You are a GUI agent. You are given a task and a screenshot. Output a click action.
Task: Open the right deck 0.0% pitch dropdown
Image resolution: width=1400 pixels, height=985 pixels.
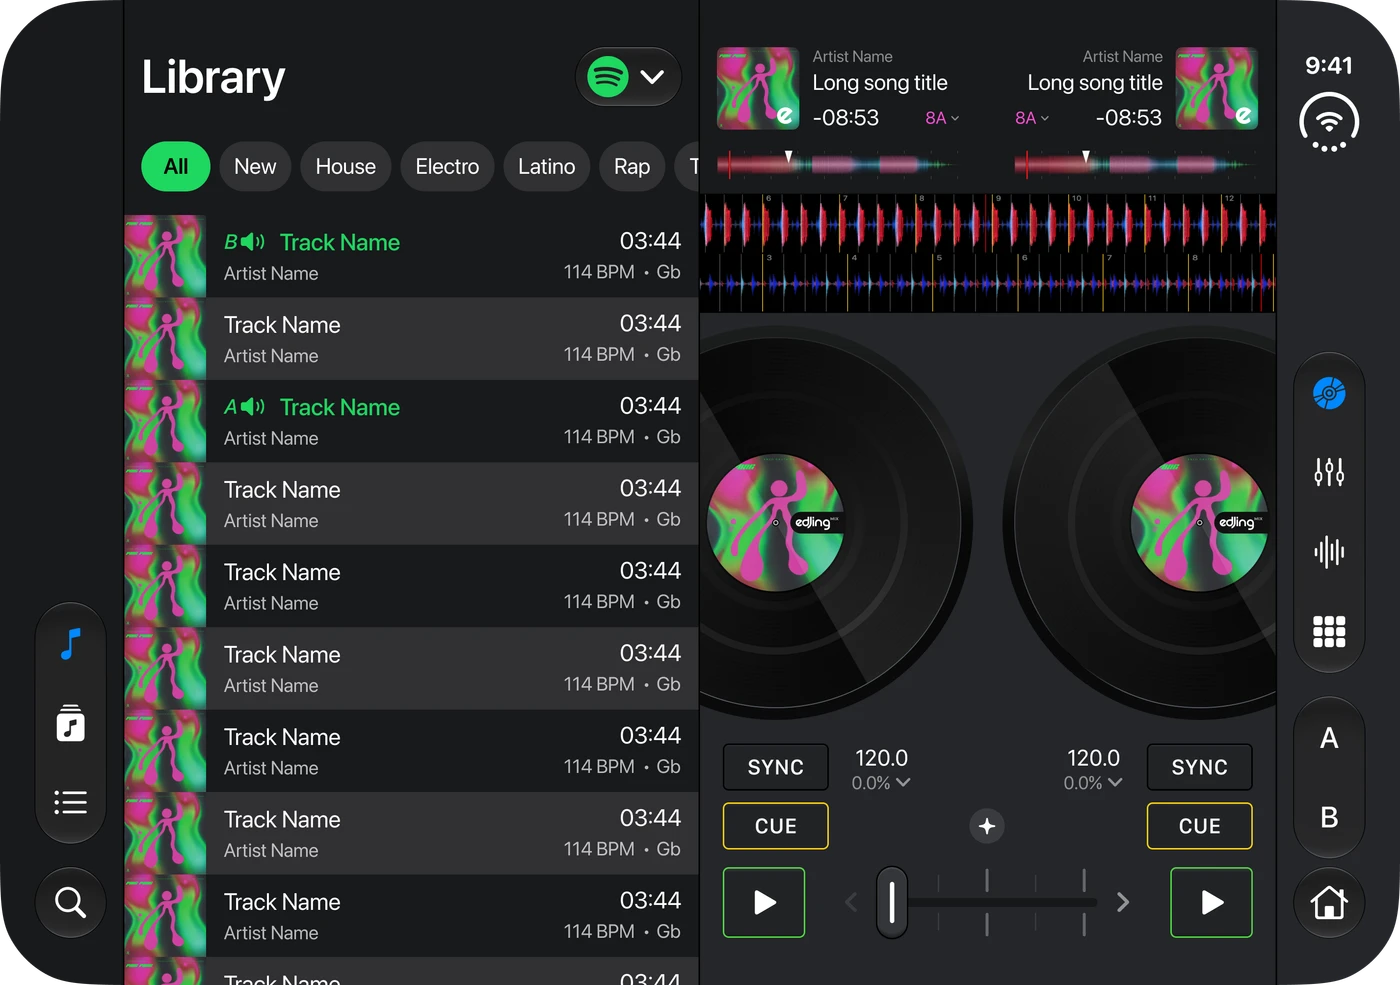pos(1093,783)
